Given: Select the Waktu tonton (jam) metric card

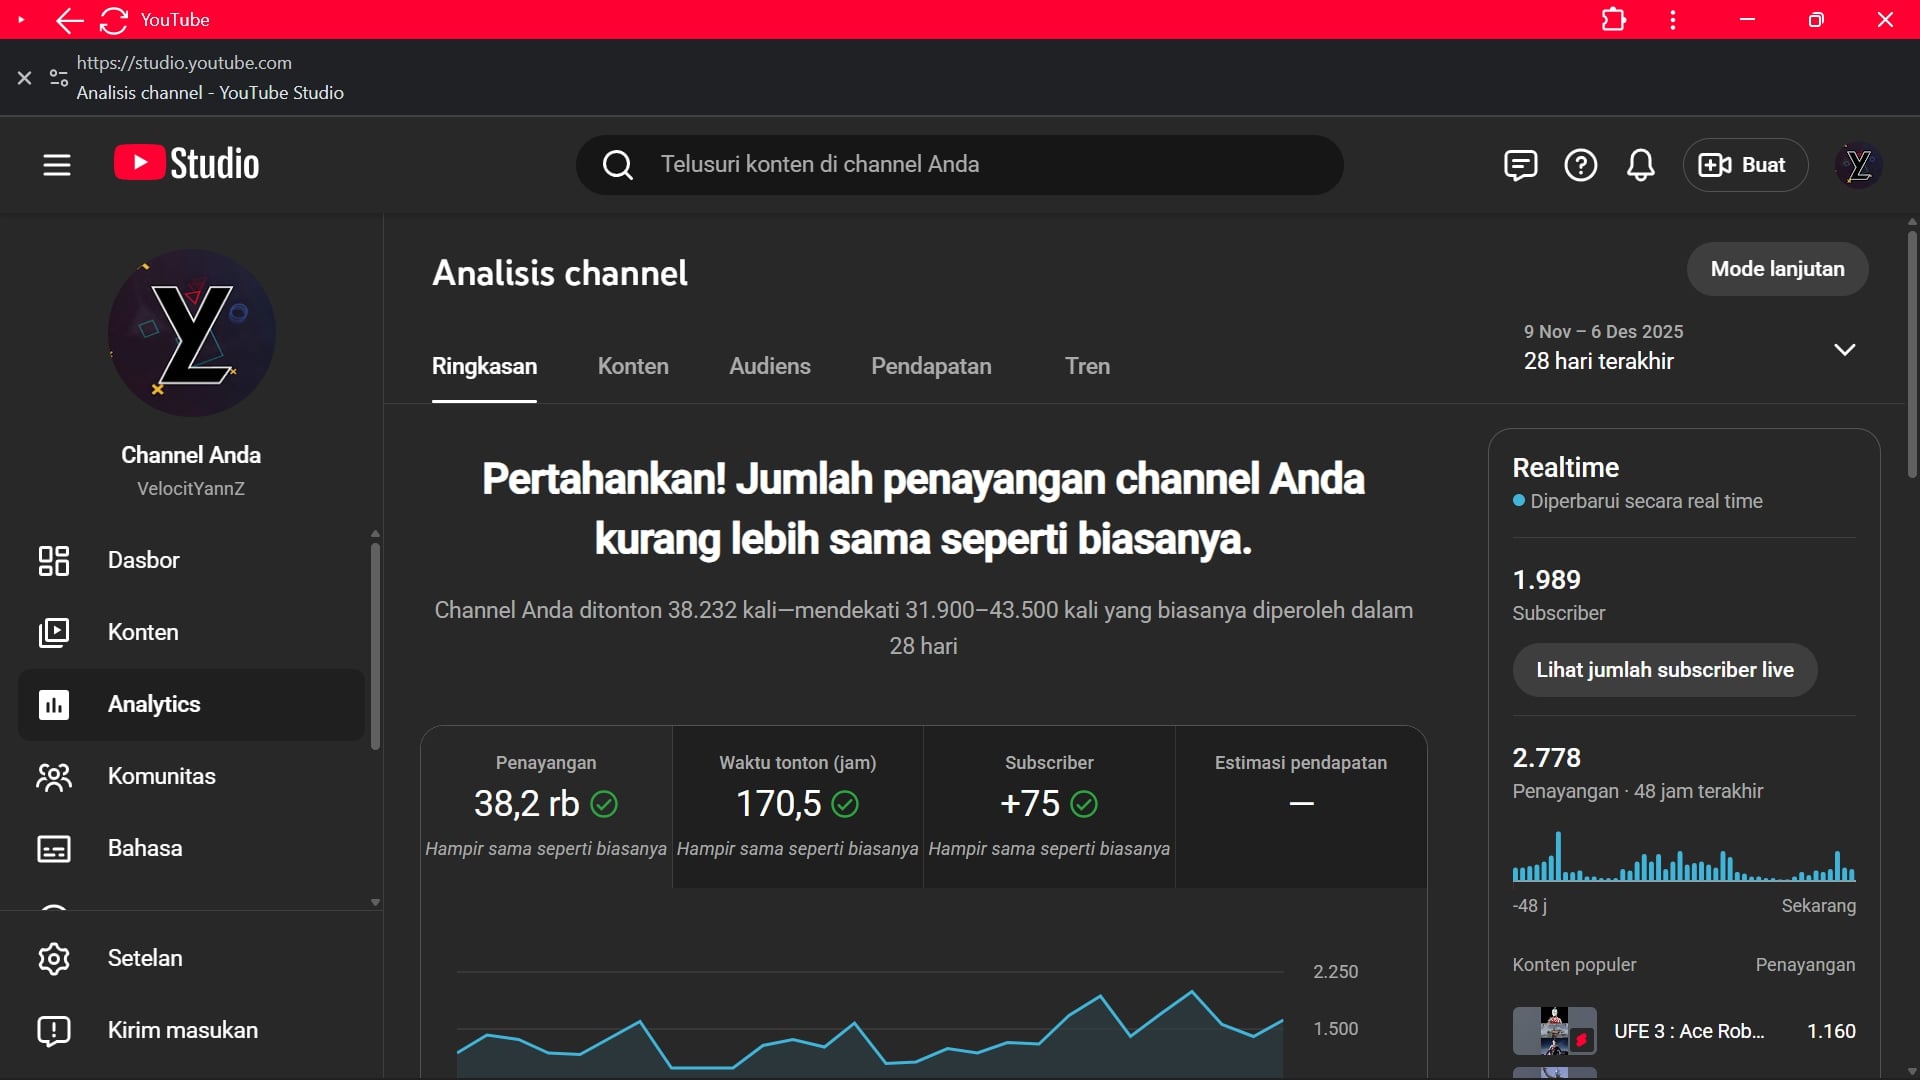Looking at the screenshot, I should coord(797,805).
